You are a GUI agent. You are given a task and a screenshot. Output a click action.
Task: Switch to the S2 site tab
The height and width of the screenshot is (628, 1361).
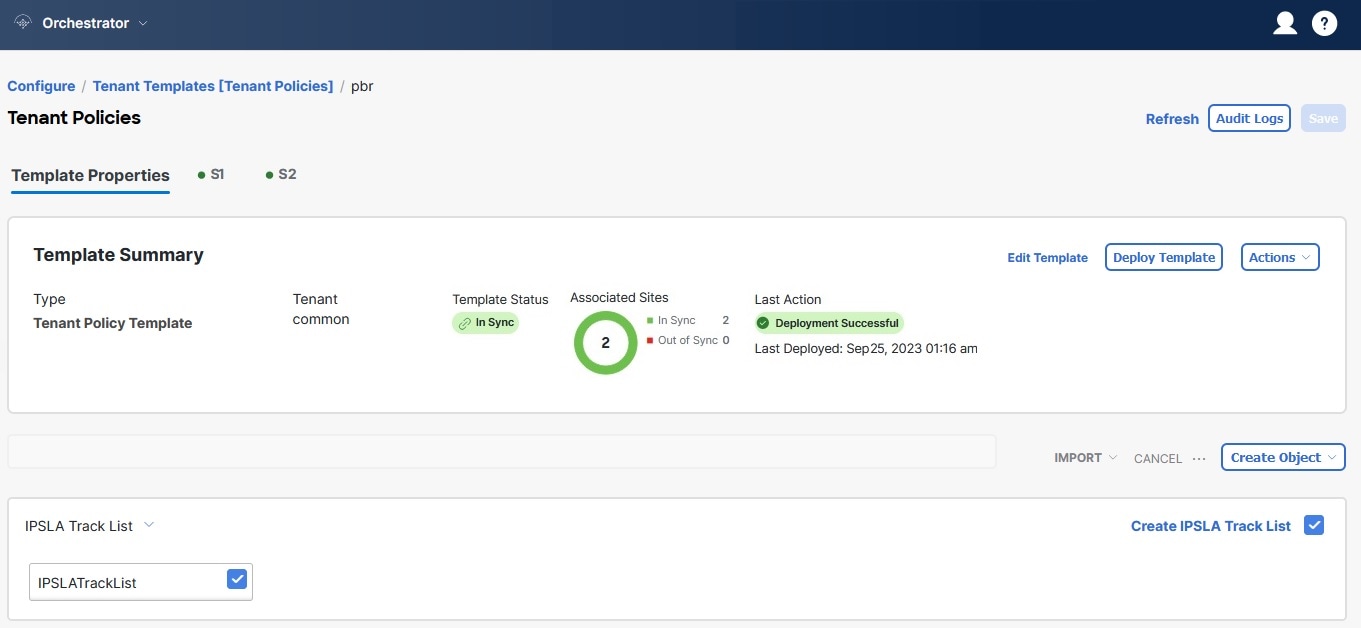point(281,174)
